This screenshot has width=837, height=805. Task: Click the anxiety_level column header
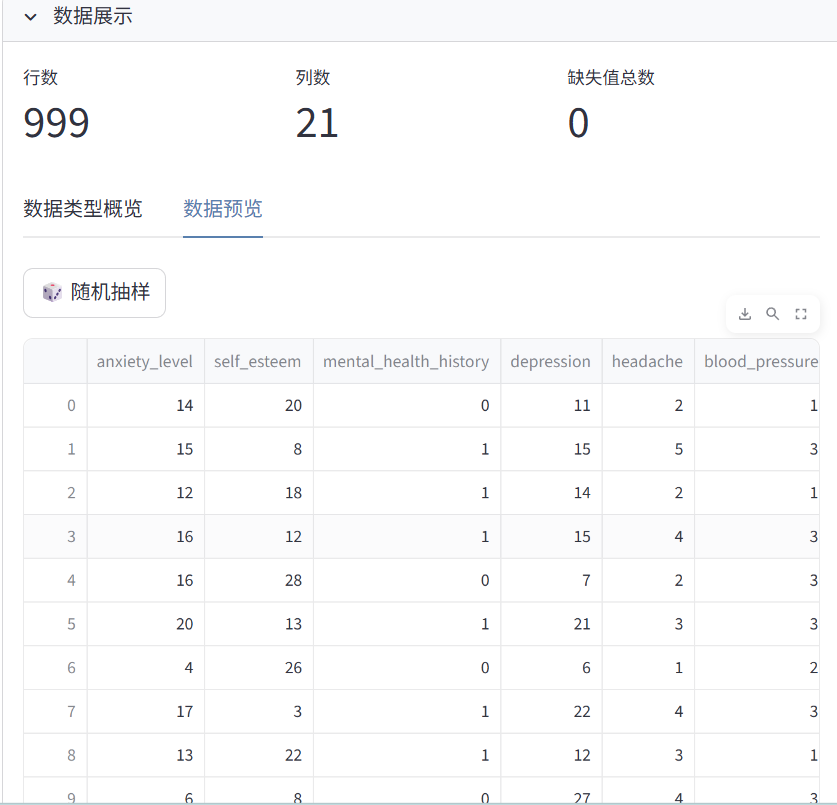click(145, 362)
